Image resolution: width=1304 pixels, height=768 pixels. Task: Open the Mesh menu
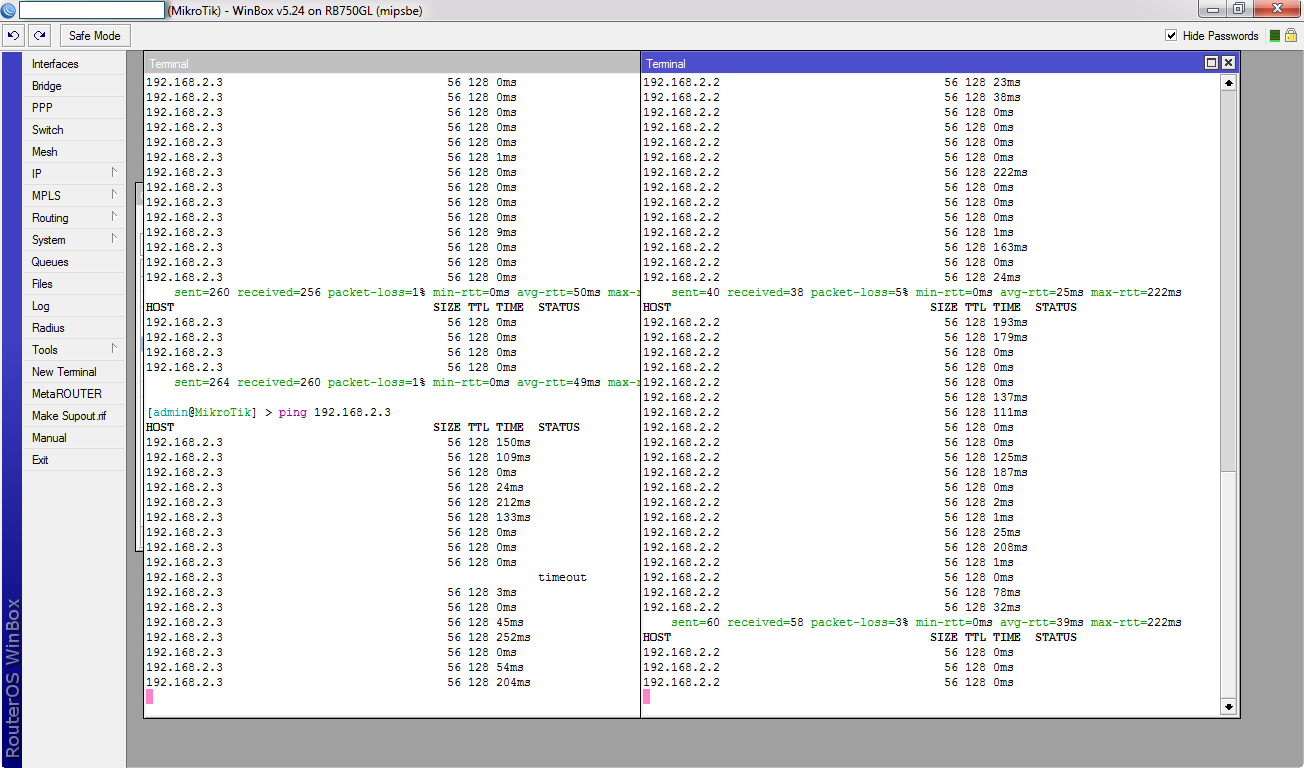coord(75,152)
